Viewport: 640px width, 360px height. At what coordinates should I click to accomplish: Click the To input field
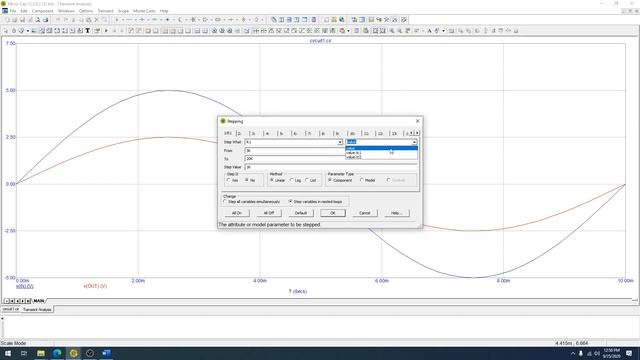295,159
